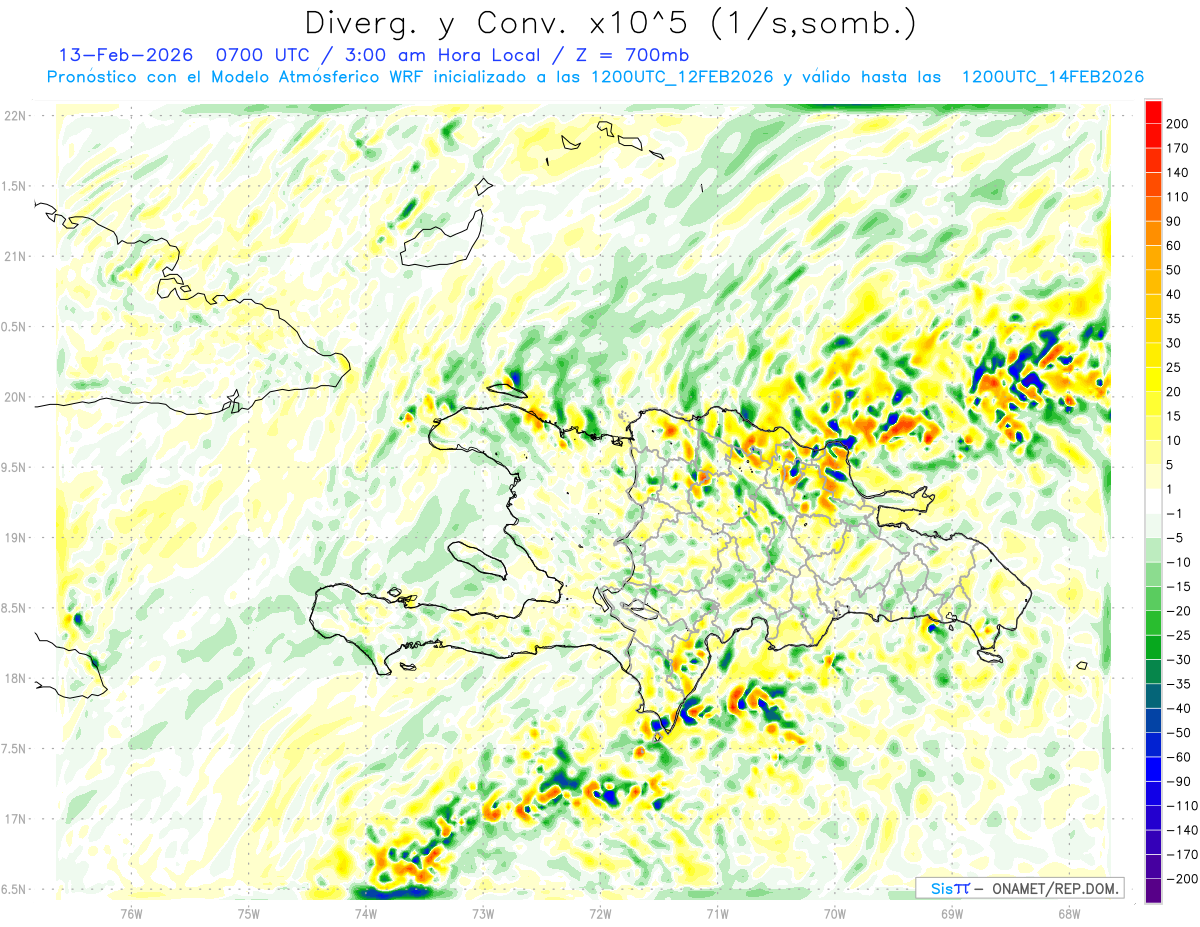Click the positive '170' colorbar value

click(x=1178, y=148)
